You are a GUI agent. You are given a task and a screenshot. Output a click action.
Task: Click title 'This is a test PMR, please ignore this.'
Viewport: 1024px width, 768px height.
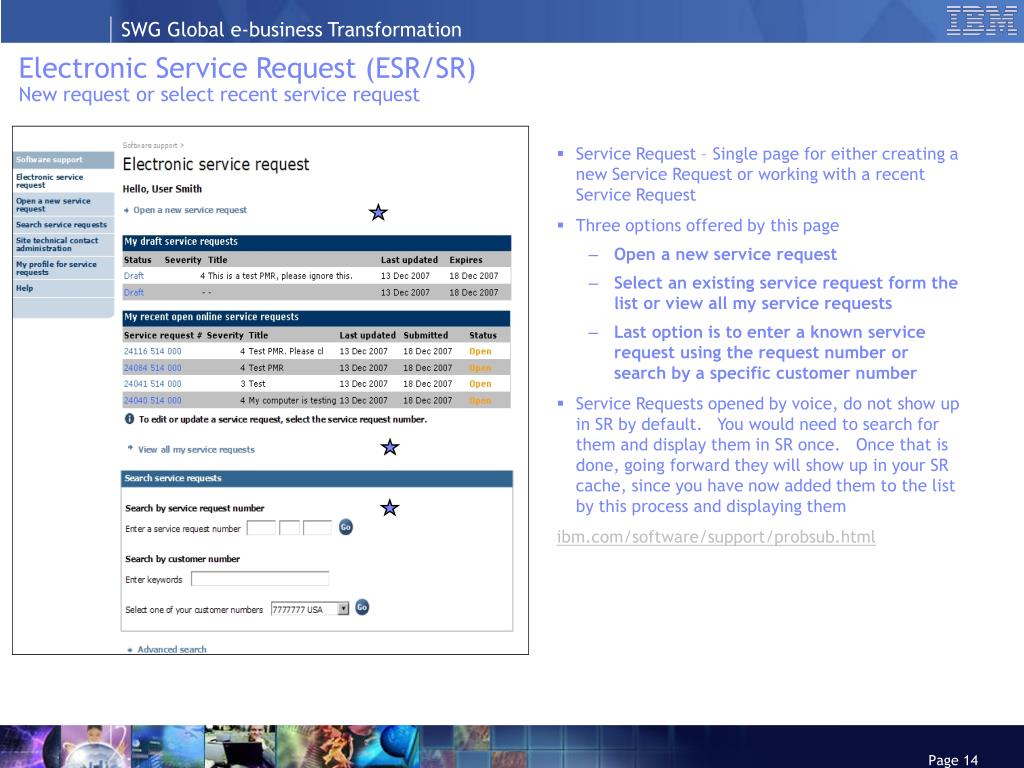pos(280,276)
